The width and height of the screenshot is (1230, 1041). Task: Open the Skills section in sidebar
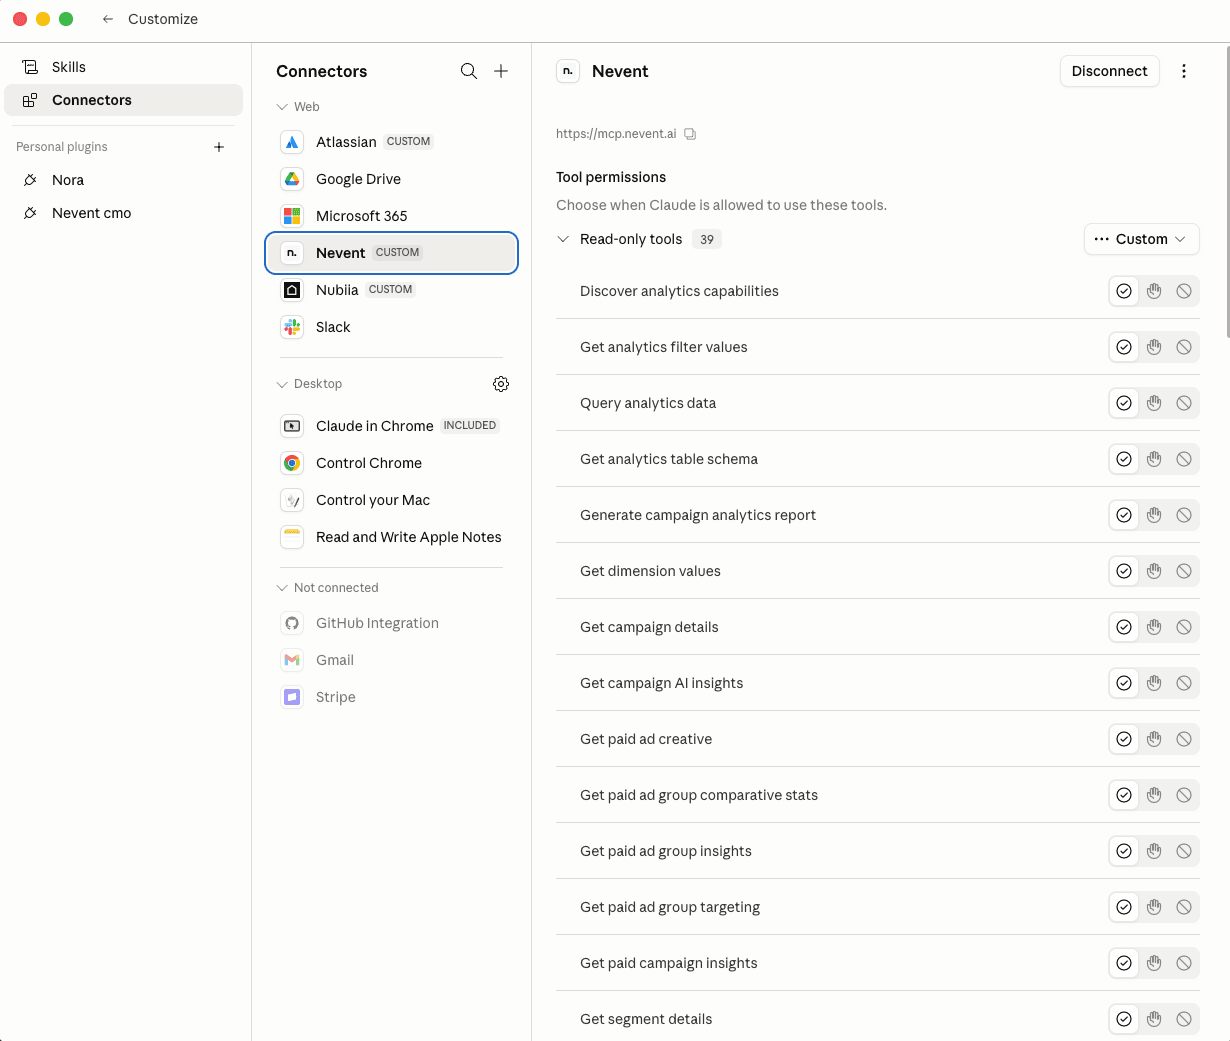click(124, 67)
